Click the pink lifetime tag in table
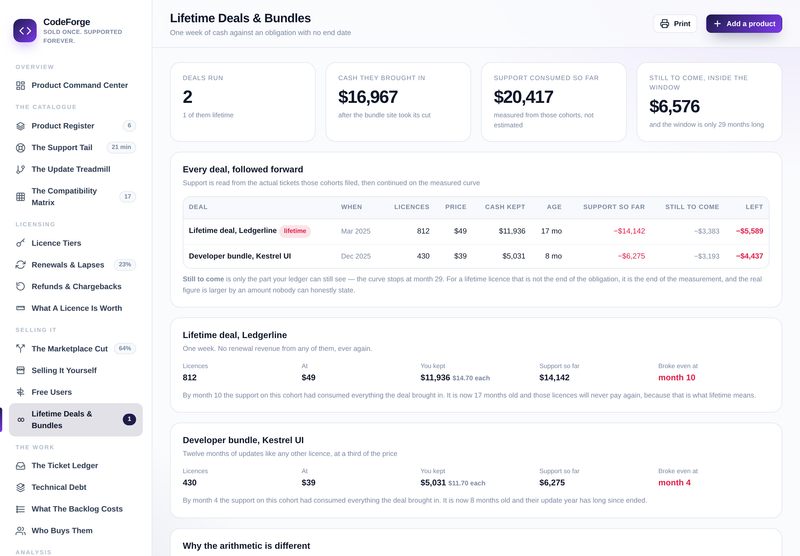 point(295,231)
